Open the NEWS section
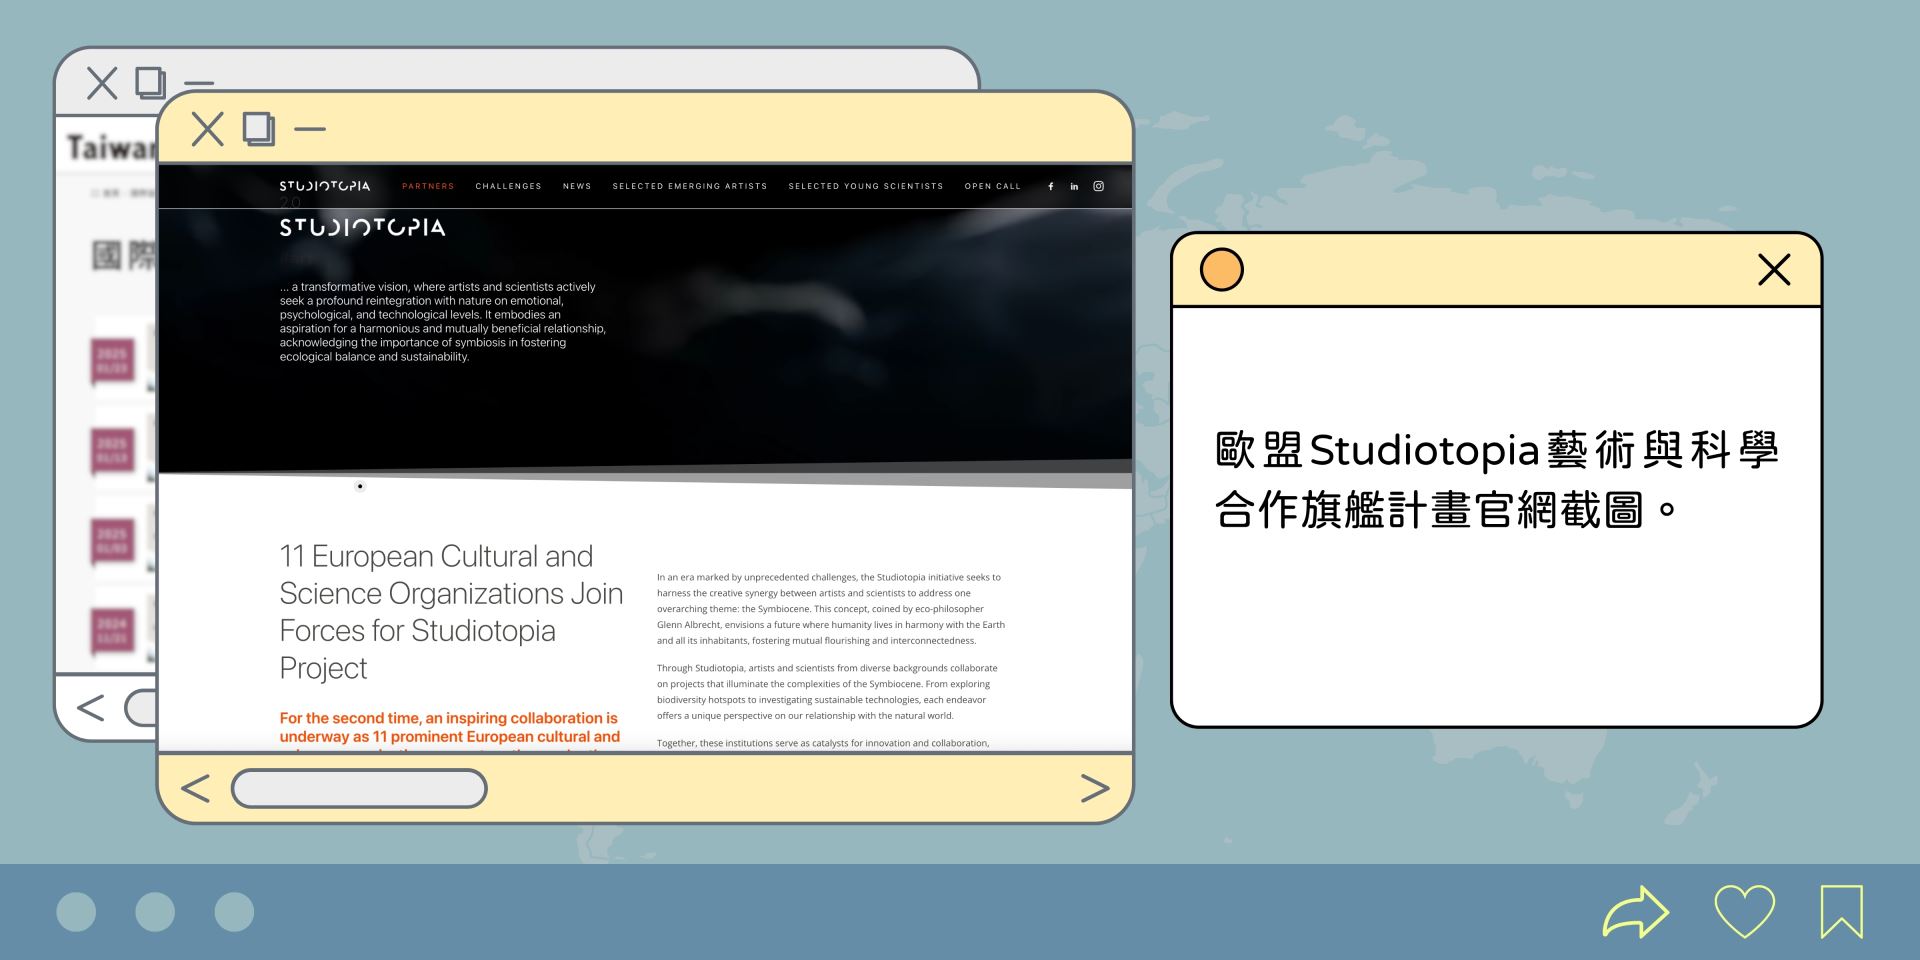Viewport: 1920px width, 960px height. pyautogui.click(x=577, y=186)
